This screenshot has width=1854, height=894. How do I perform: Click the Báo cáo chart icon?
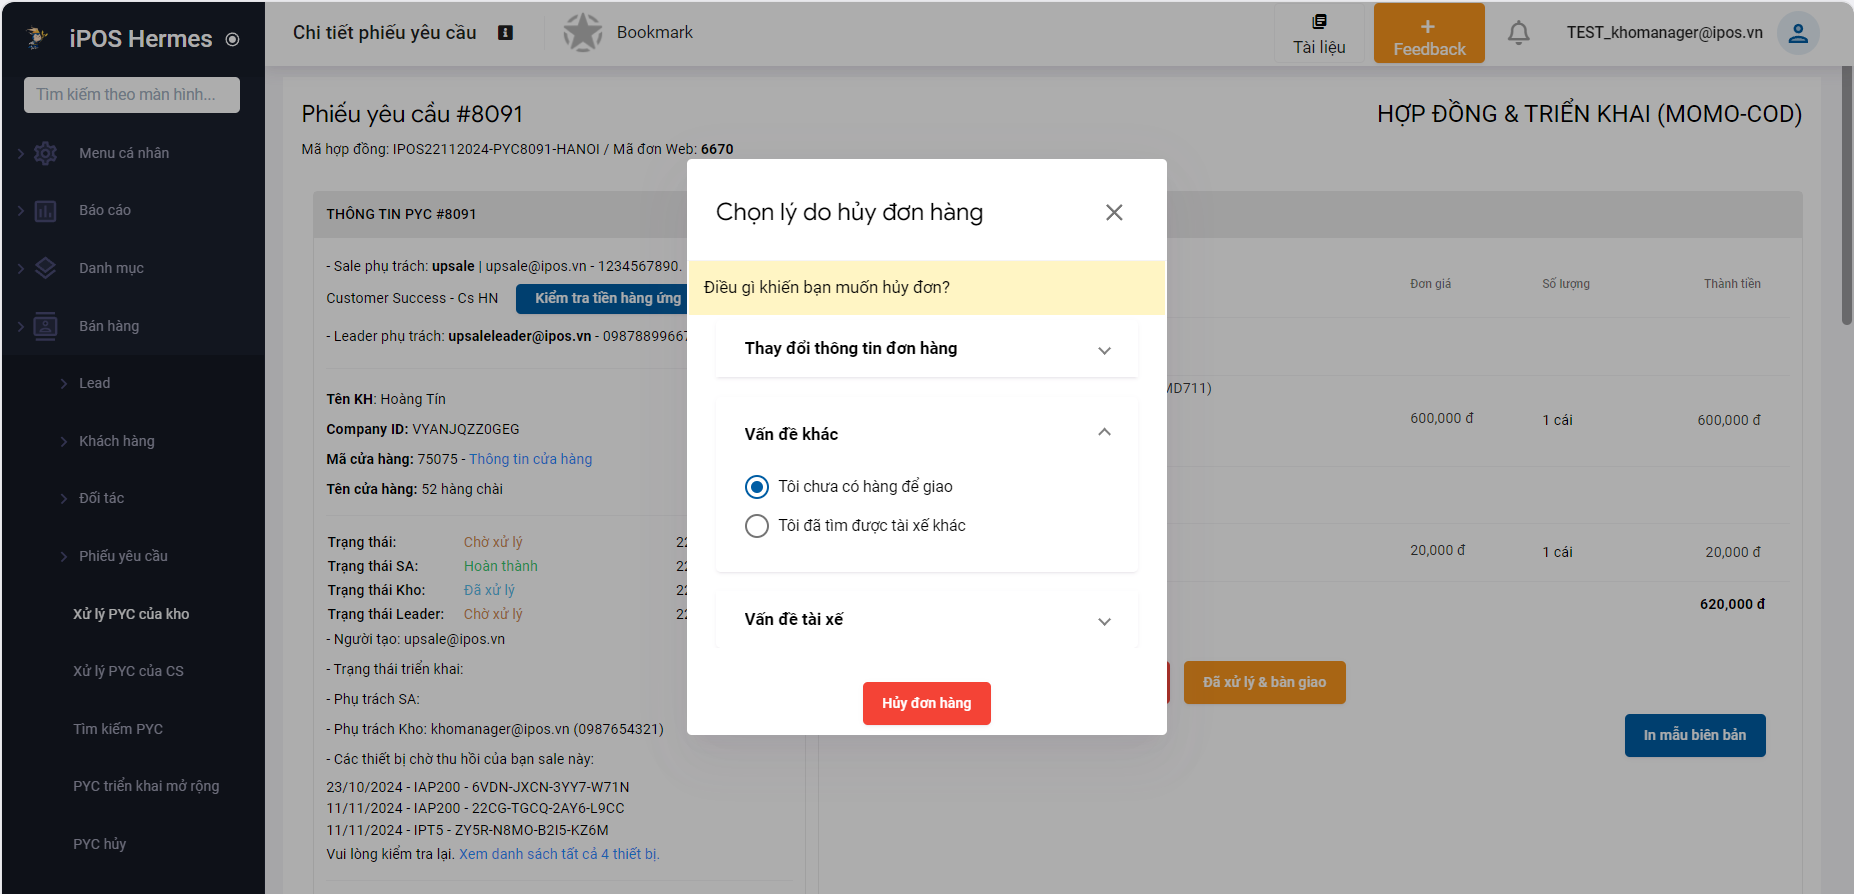(46, 211)
